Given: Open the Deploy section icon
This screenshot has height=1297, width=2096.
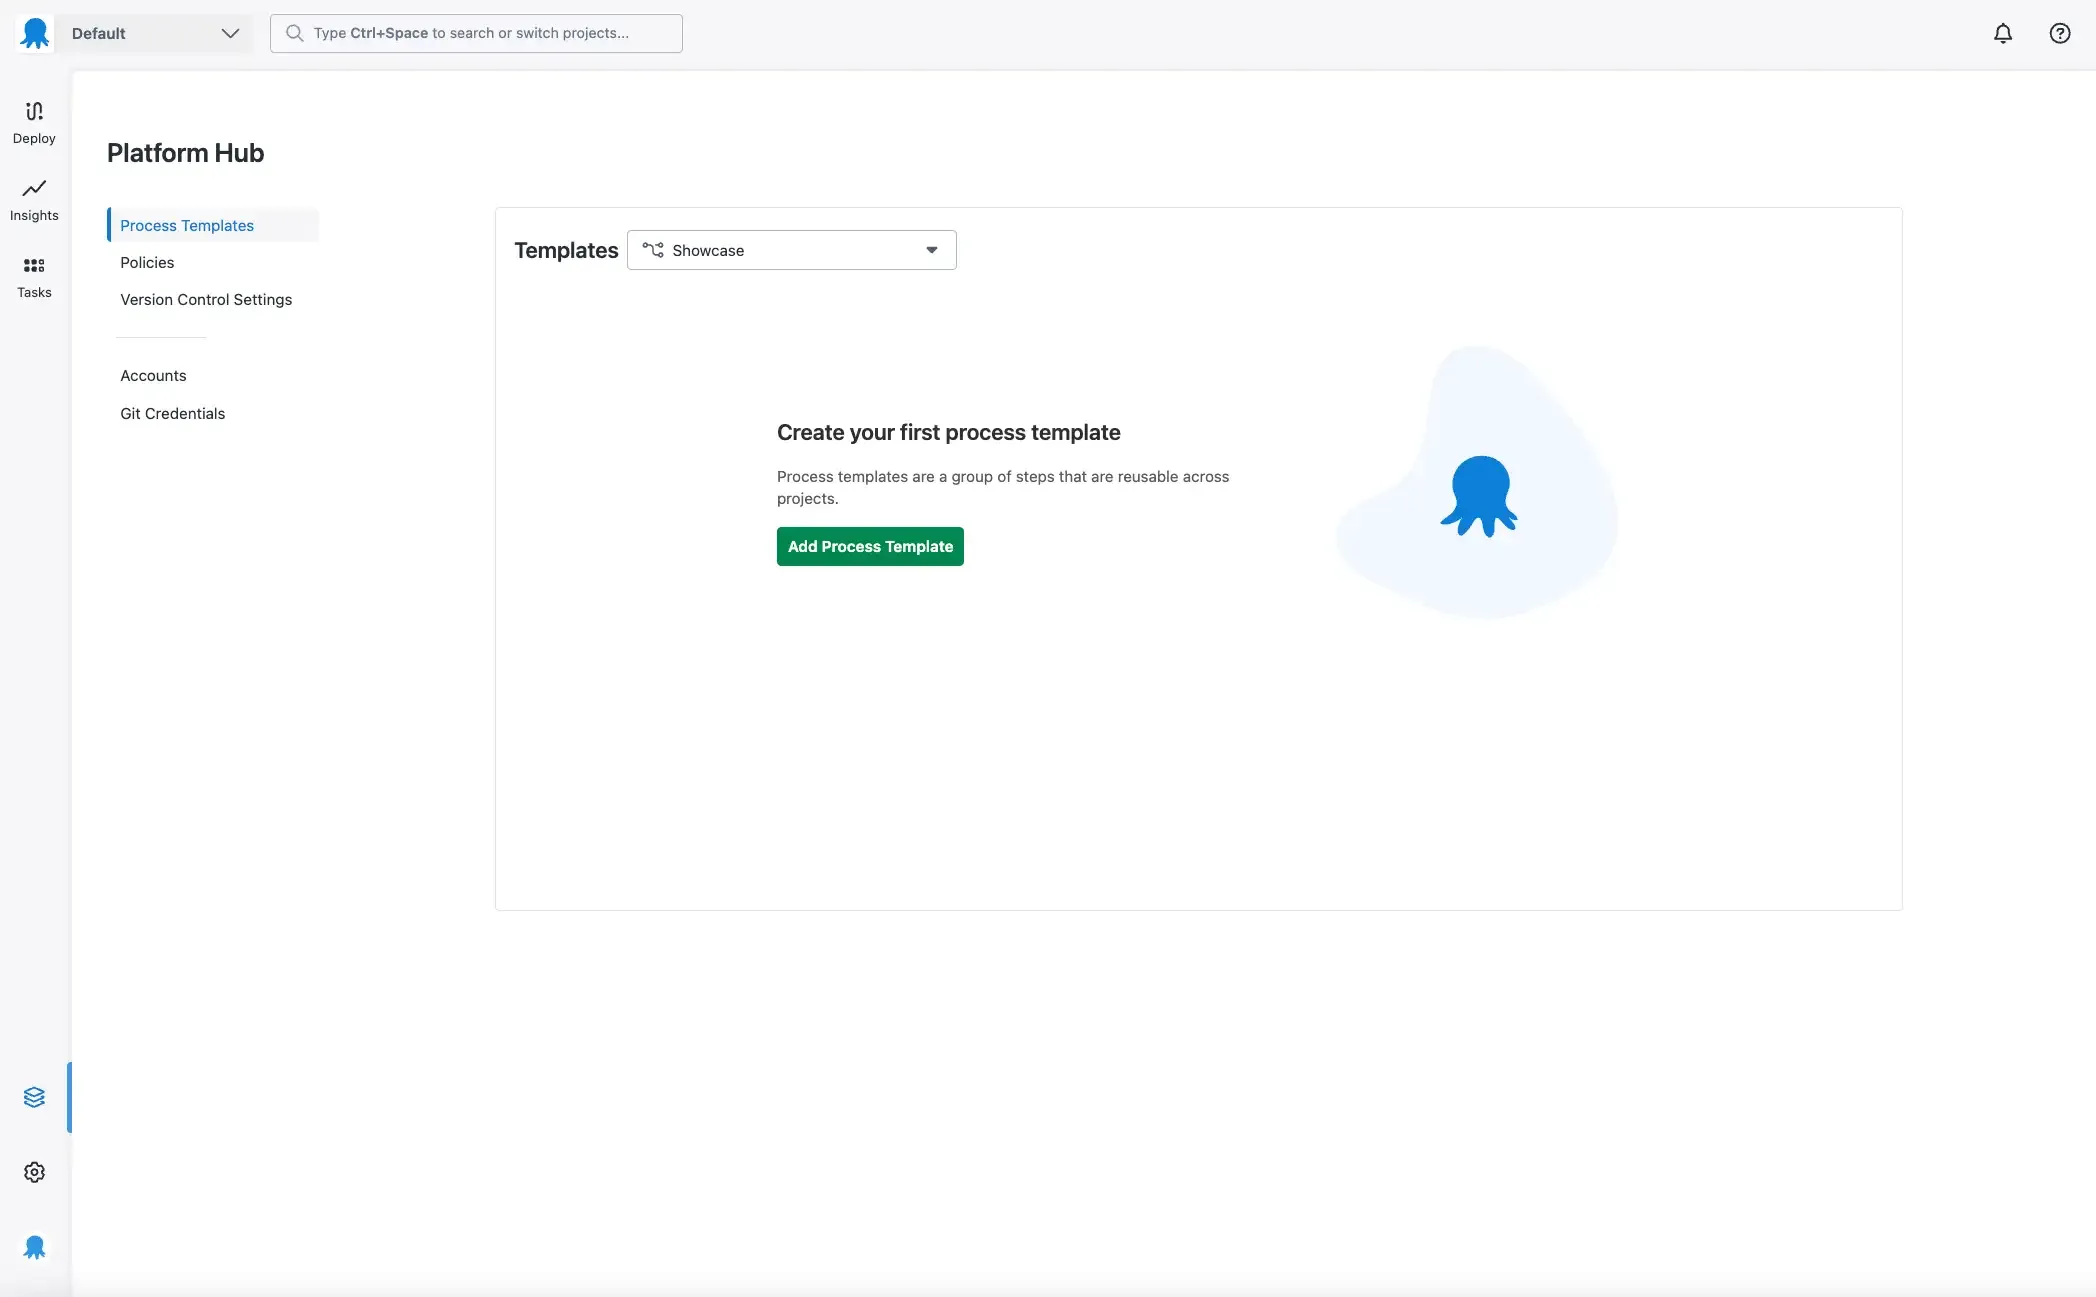Looking at the screenshot, I should (34, 111).
